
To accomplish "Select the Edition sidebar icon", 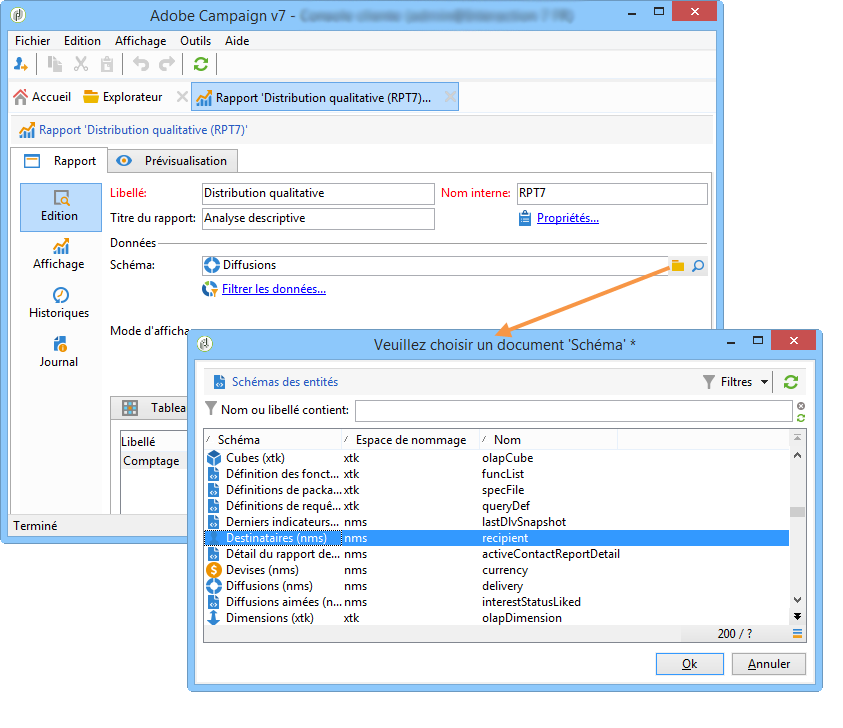I will 60,207.
